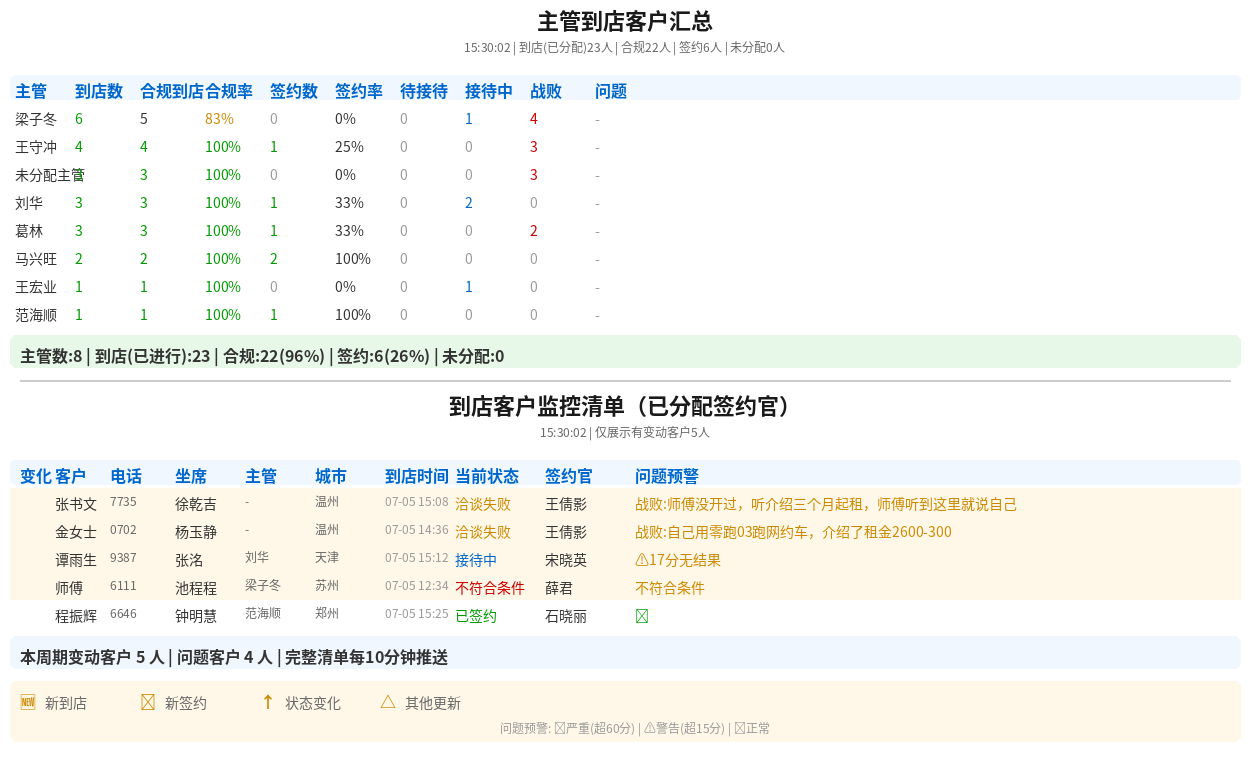Click the 马兴旺 supervisor name
1250x784 pixels.
36,259
